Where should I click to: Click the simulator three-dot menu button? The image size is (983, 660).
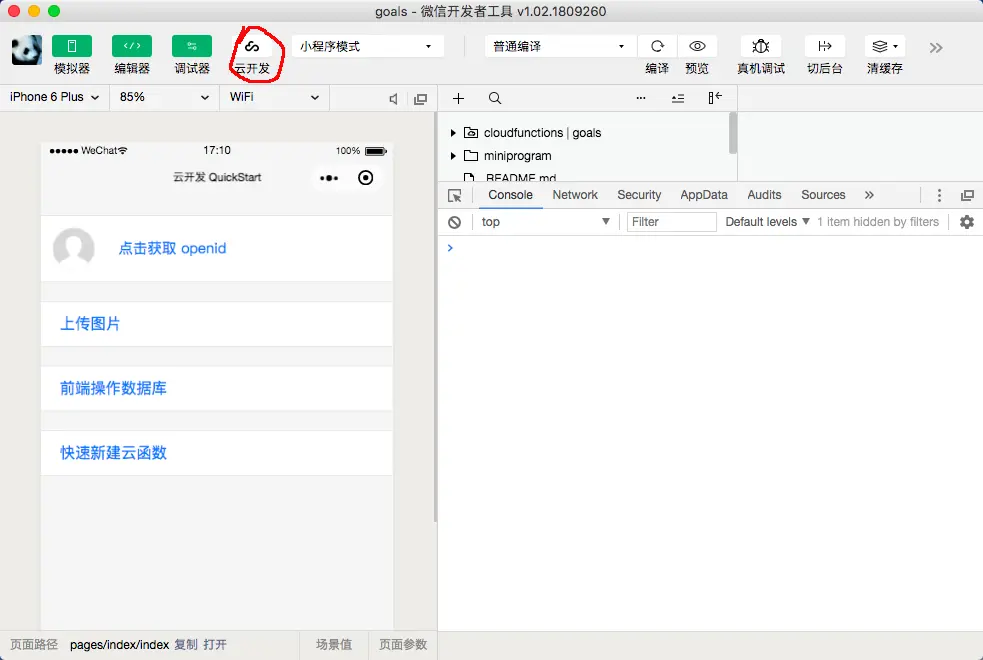tap(329, 178)
